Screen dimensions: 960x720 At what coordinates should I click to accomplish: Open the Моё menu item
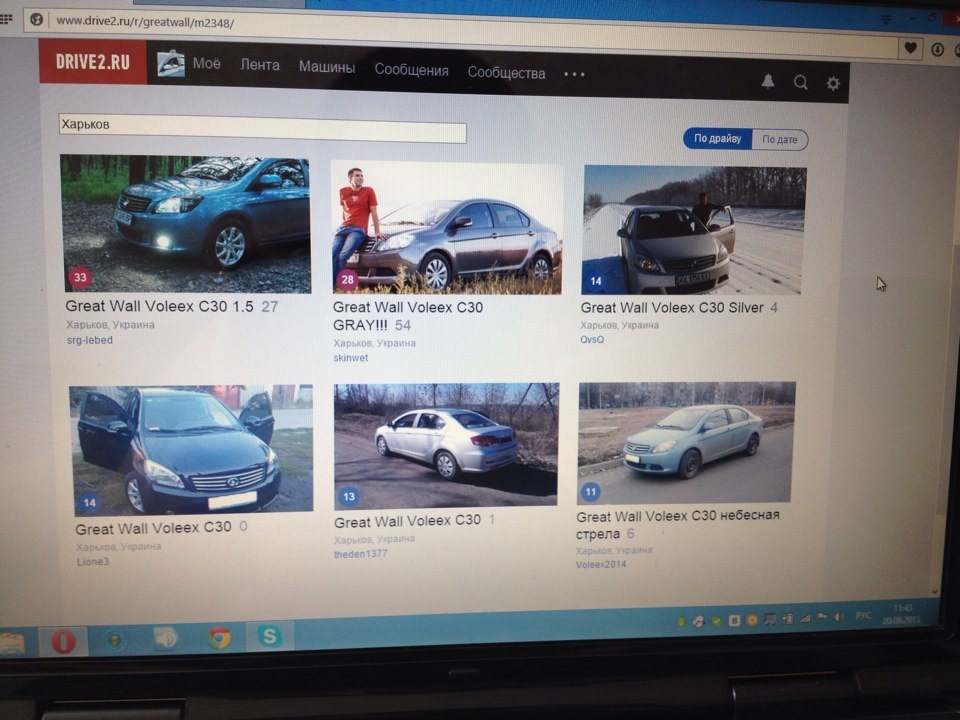pyautogui.click(x=206, y=64)
